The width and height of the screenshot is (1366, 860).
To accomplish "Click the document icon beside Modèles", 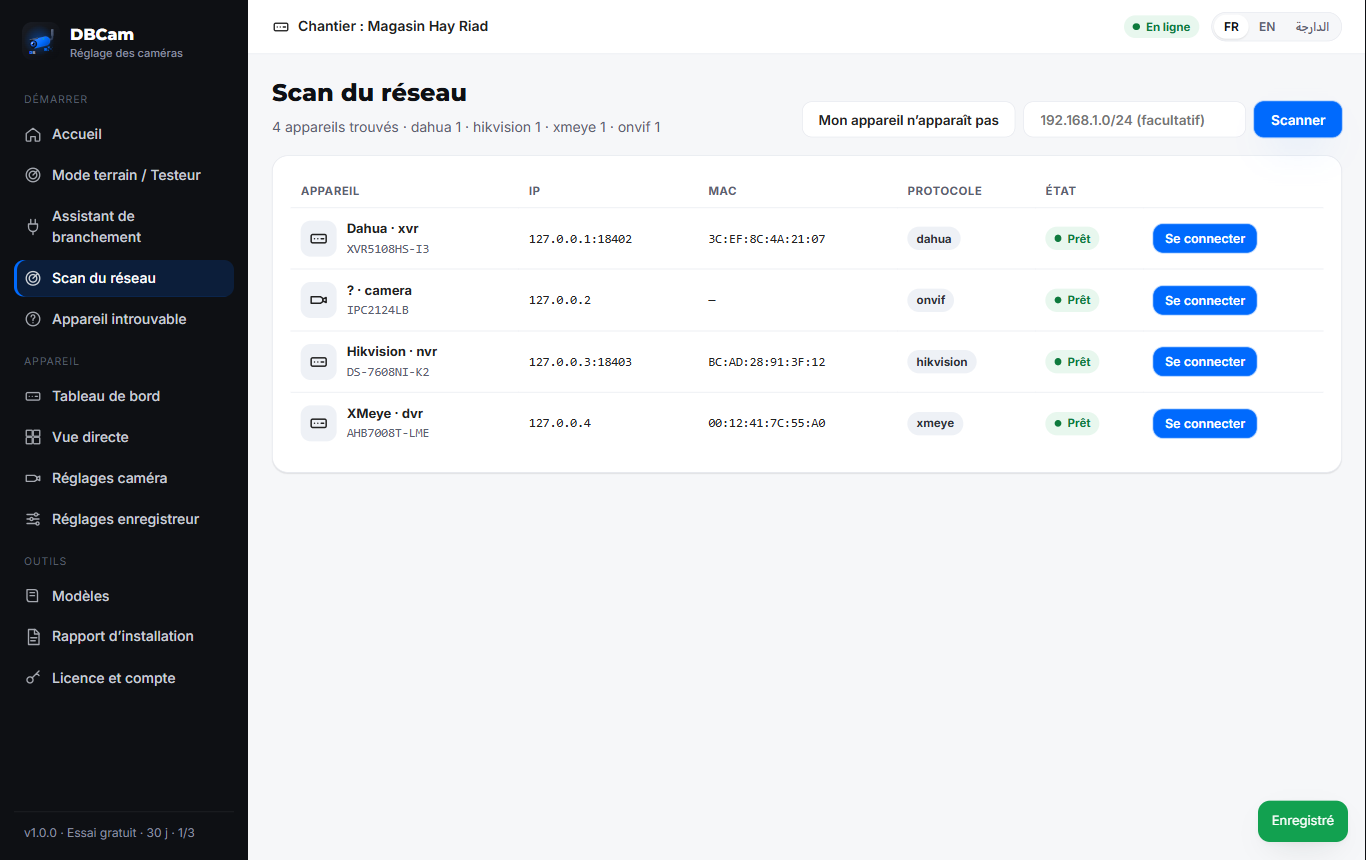I will coord(33,597).
